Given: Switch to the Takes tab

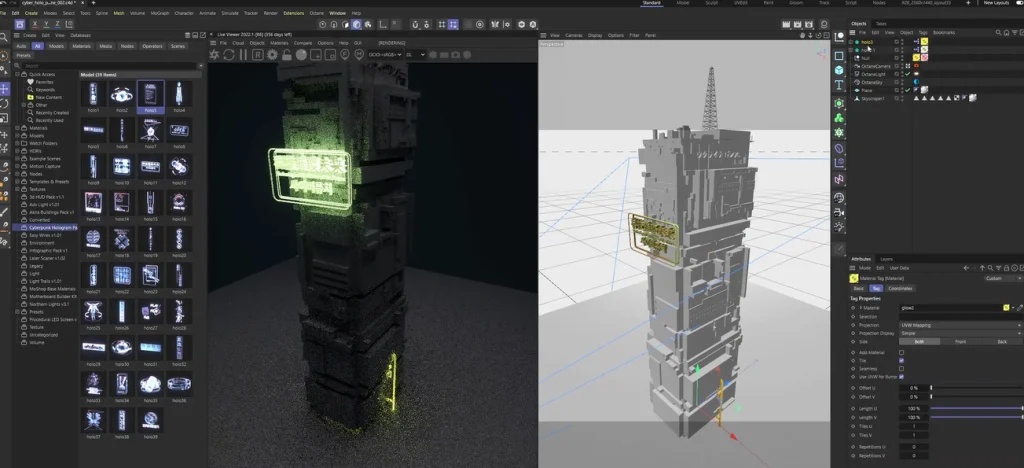Looking at the screenshot, I should click(881, 23).
